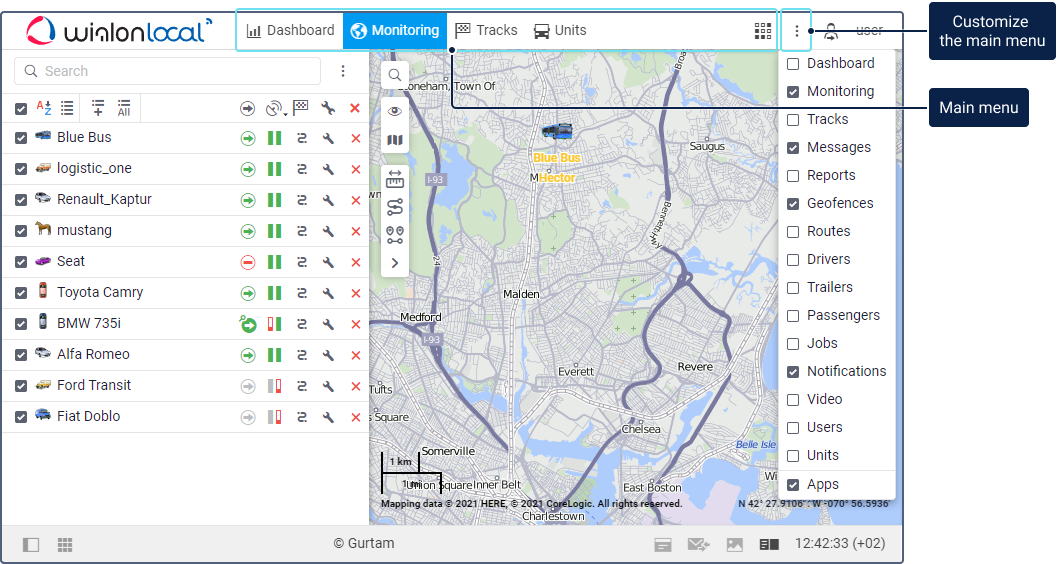The width and height of the screenshot is (1058, 564).
Task: Disable the Geofences checkbox in menu list
Action: tap(793, 204)
